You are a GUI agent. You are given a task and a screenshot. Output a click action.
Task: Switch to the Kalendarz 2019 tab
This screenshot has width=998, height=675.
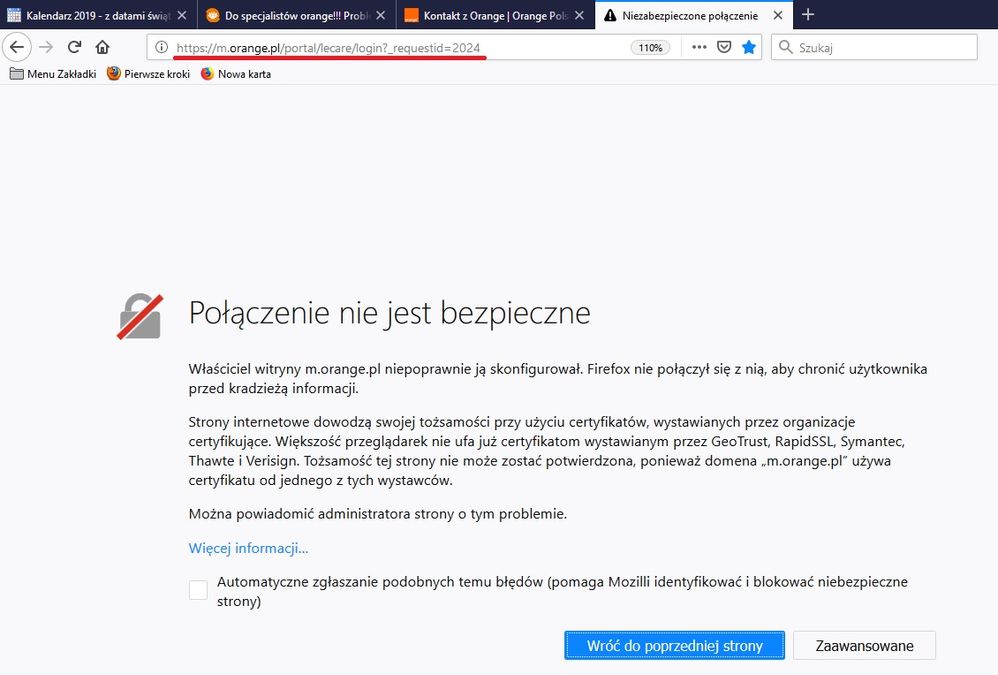90,15
